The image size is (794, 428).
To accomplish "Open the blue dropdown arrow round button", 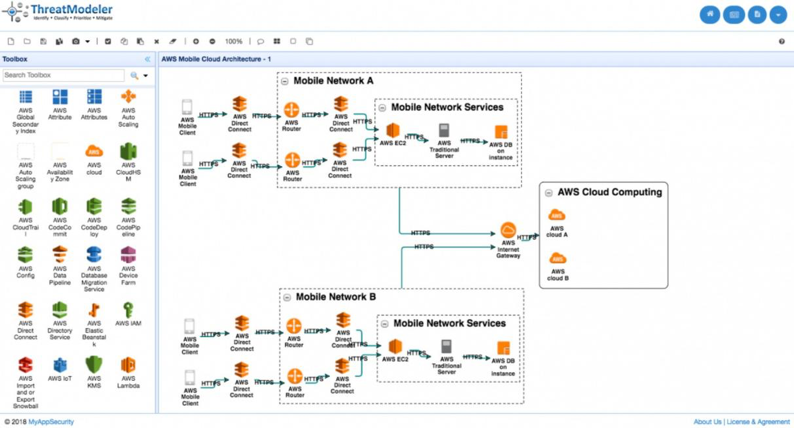I will 778,15.
